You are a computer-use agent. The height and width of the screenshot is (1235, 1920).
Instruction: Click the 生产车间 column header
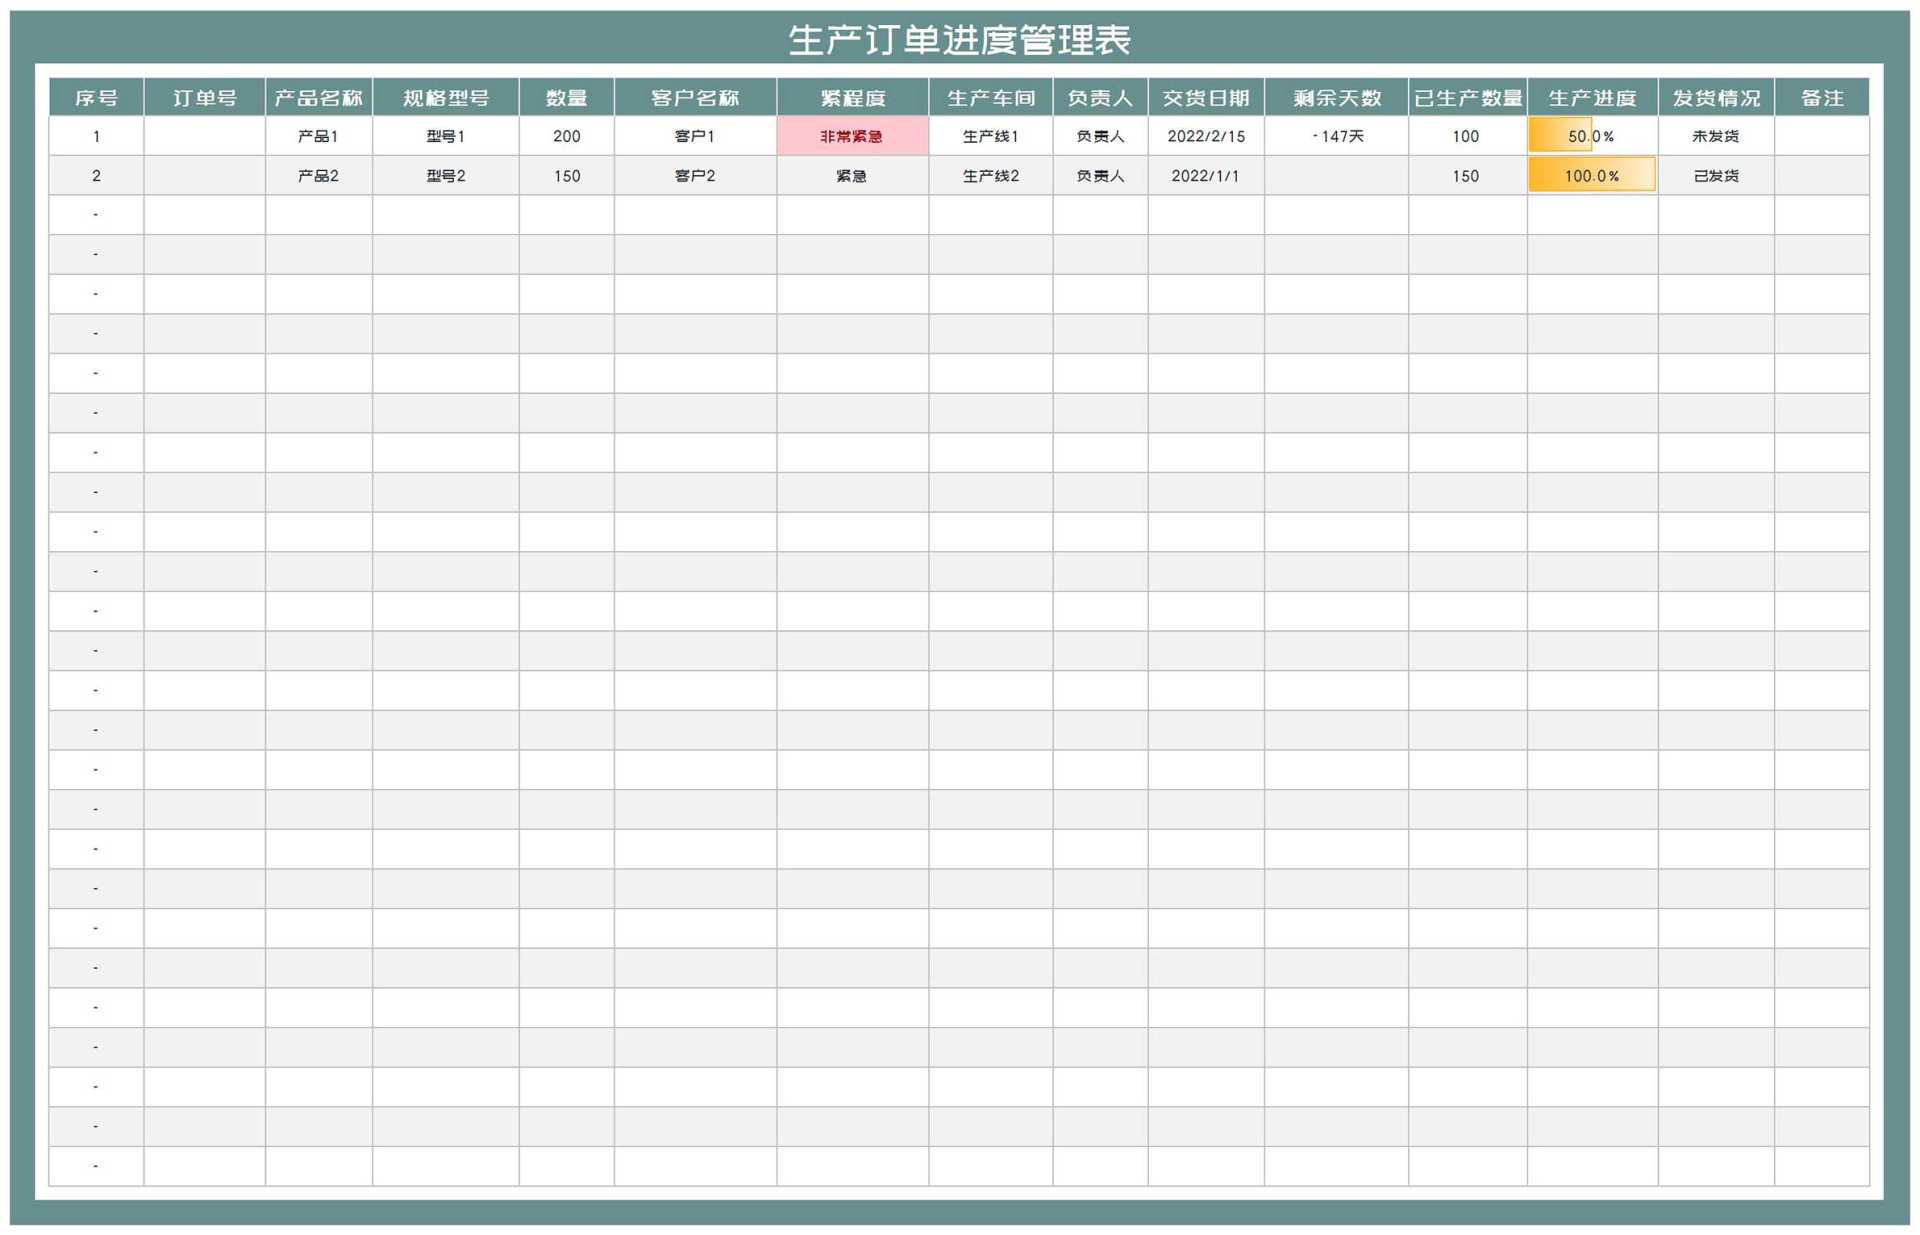click(x=991, y=98)
